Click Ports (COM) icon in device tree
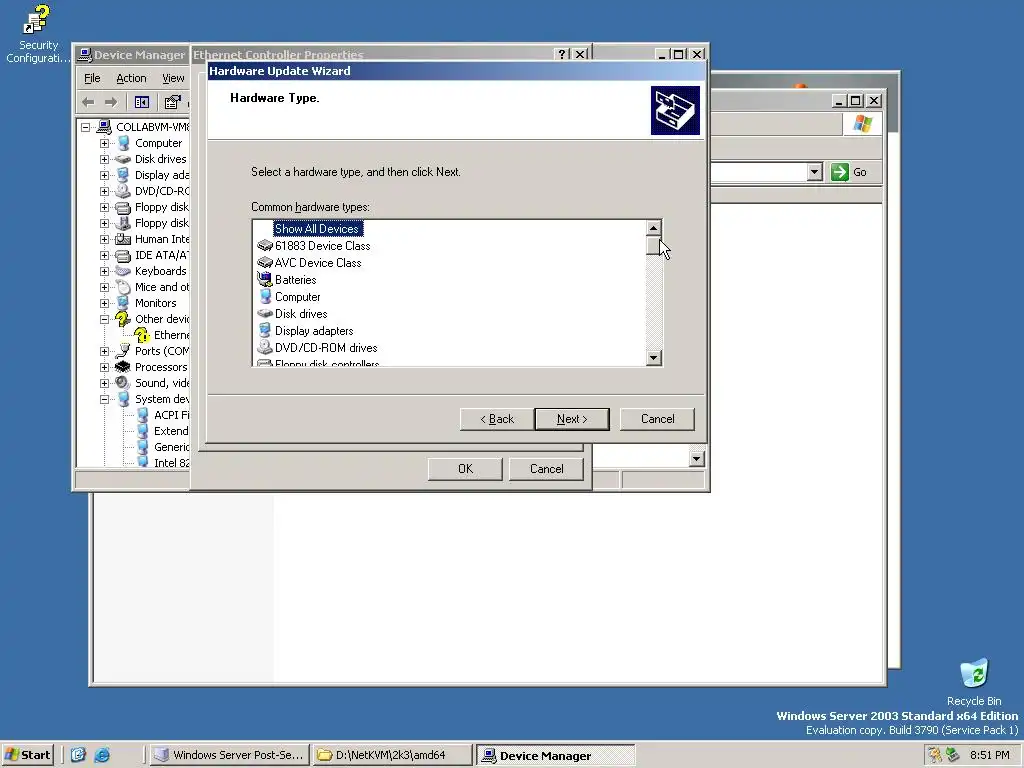Screen dimensions: 1024x768 coord(123,351)
